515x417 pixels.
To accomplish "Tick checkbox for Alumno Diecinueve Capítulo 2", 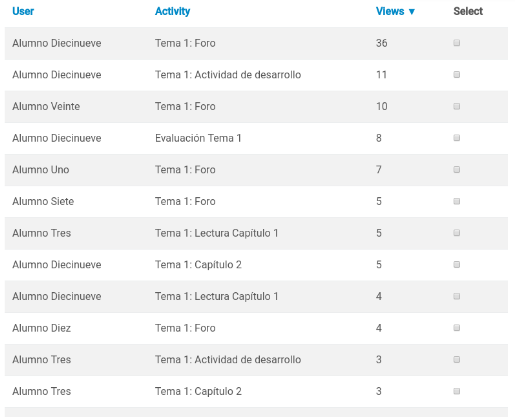I will point(457,264).
